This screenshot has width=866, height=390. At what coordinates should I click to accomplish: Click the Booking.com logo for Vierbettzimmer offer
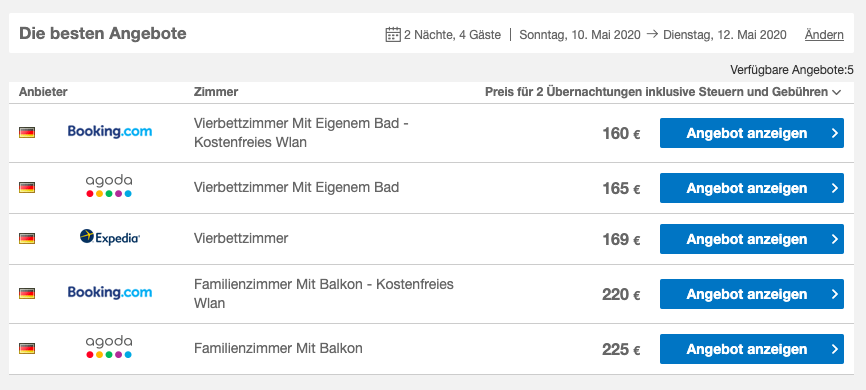tap(110, 131)
